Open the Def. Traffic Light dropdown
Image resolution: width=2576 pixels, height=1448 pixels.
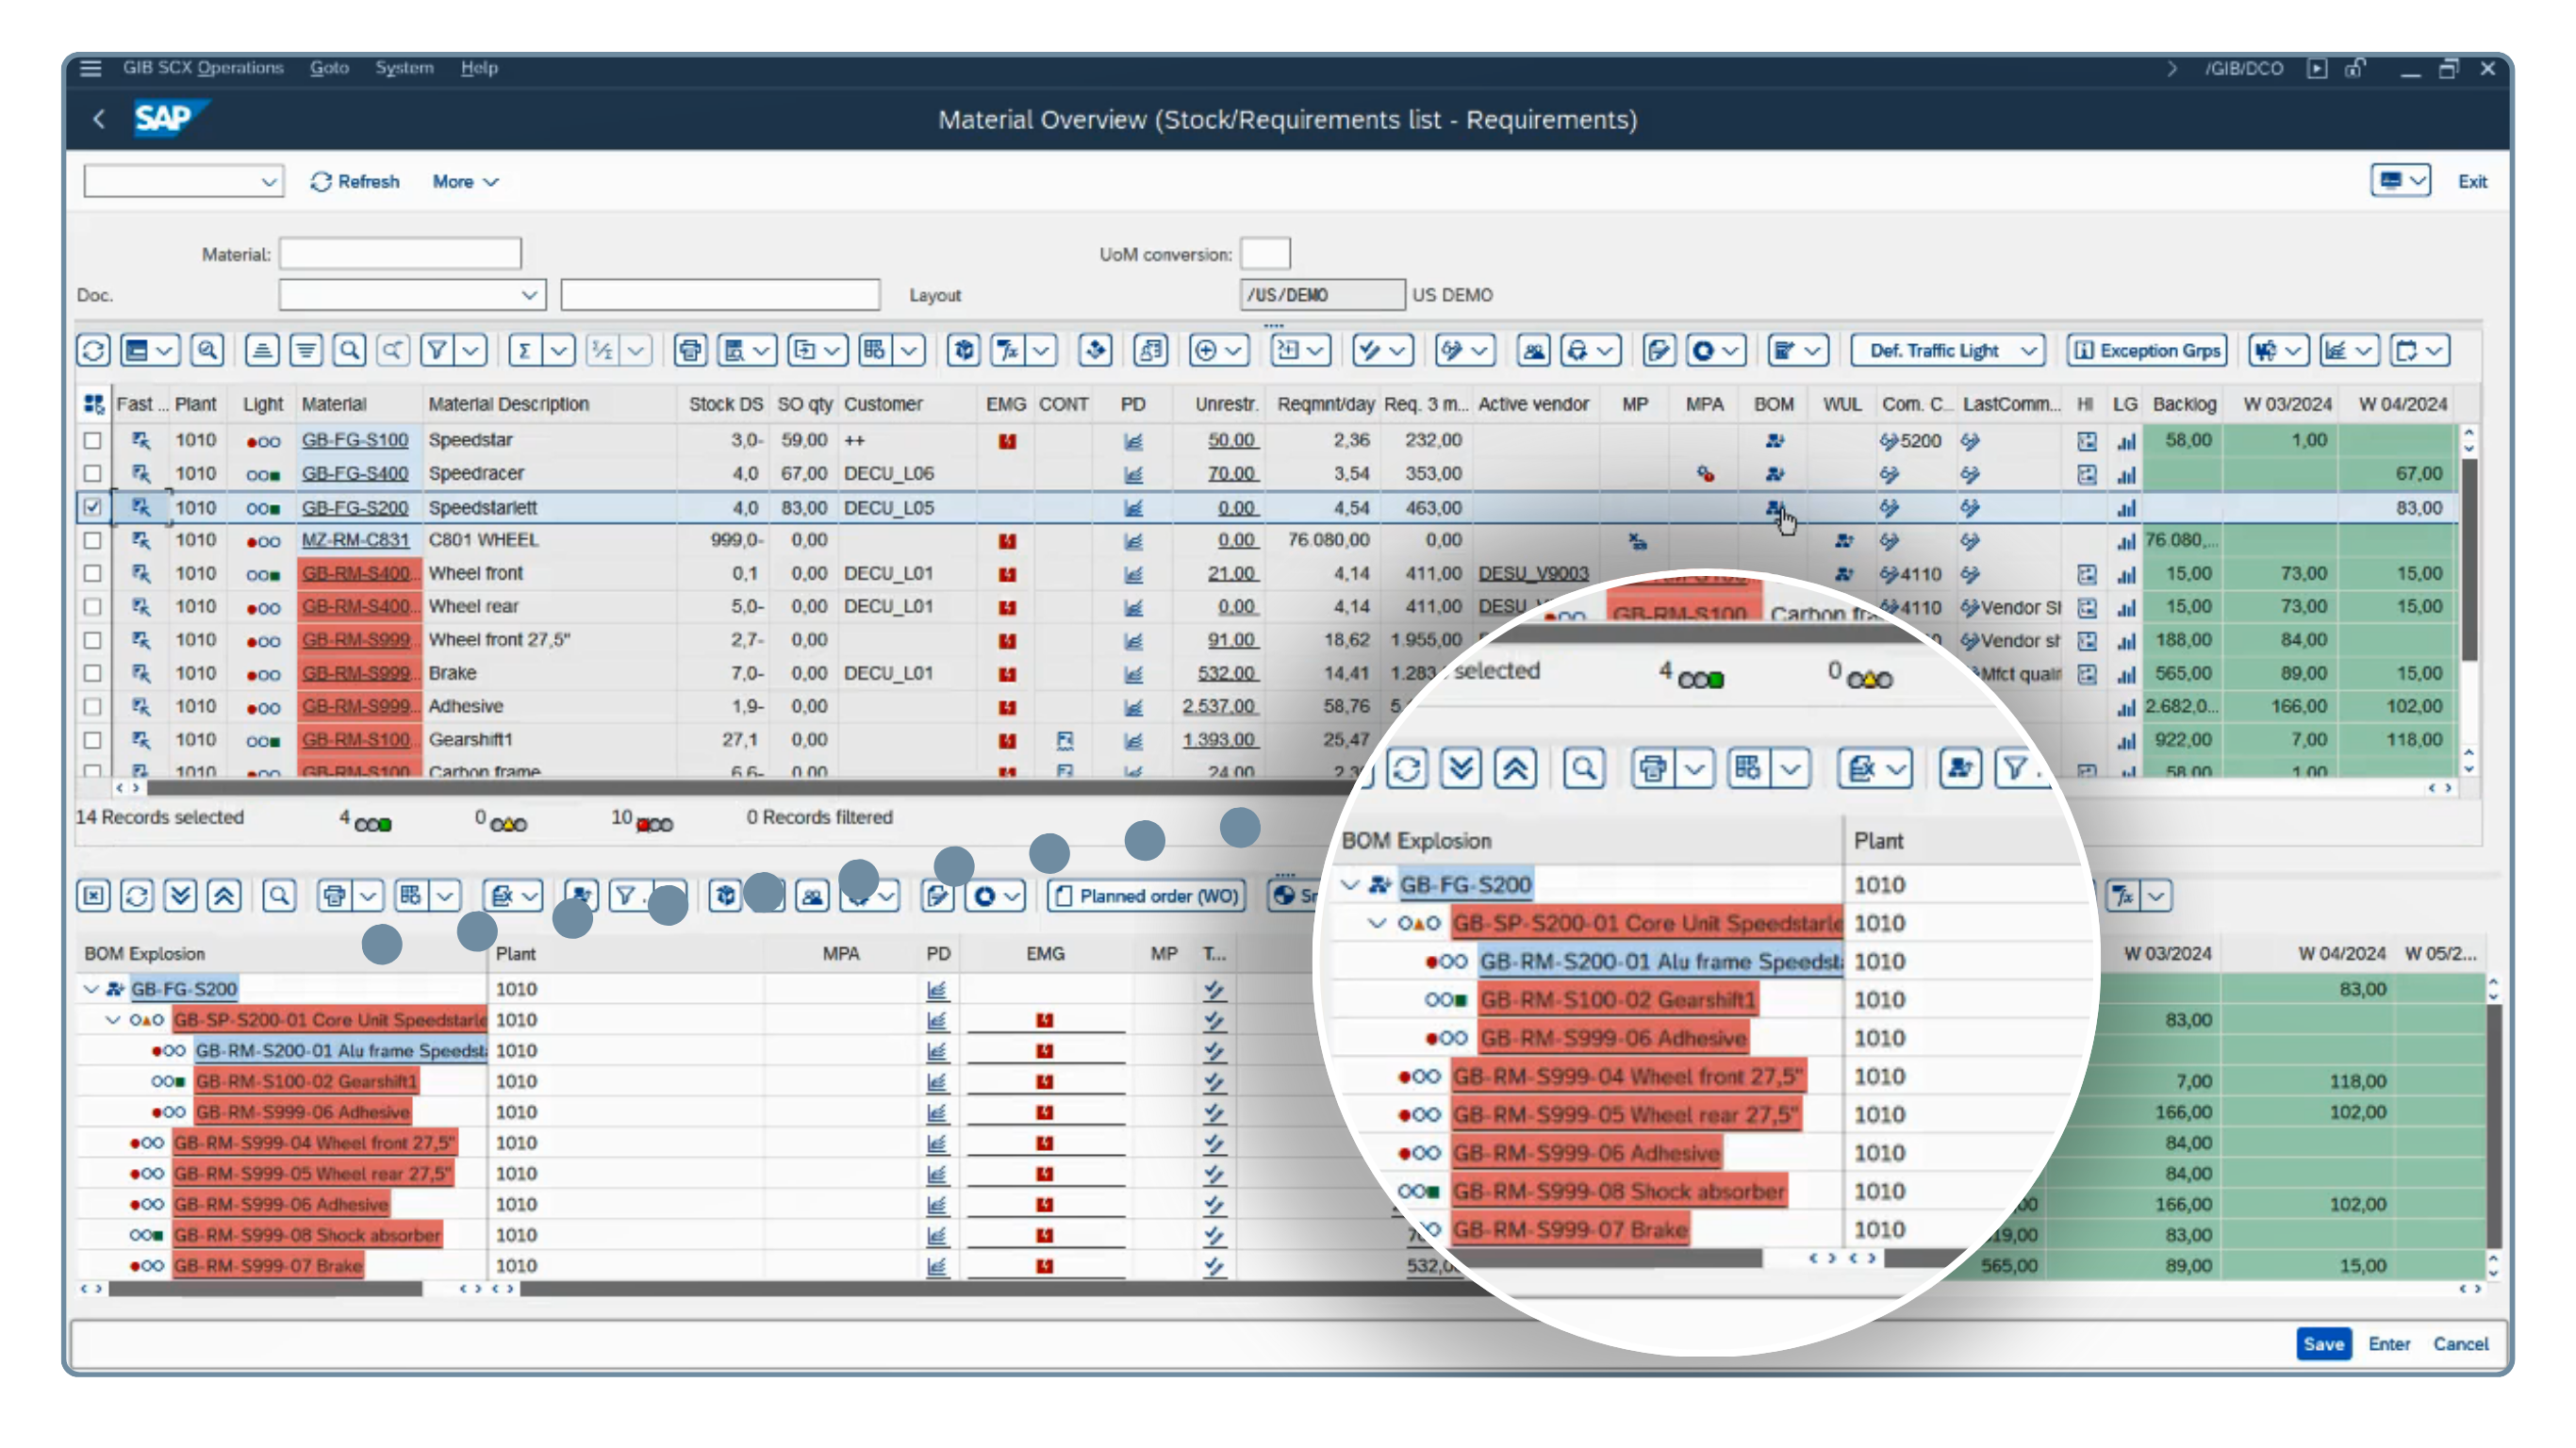point(2030,350)
